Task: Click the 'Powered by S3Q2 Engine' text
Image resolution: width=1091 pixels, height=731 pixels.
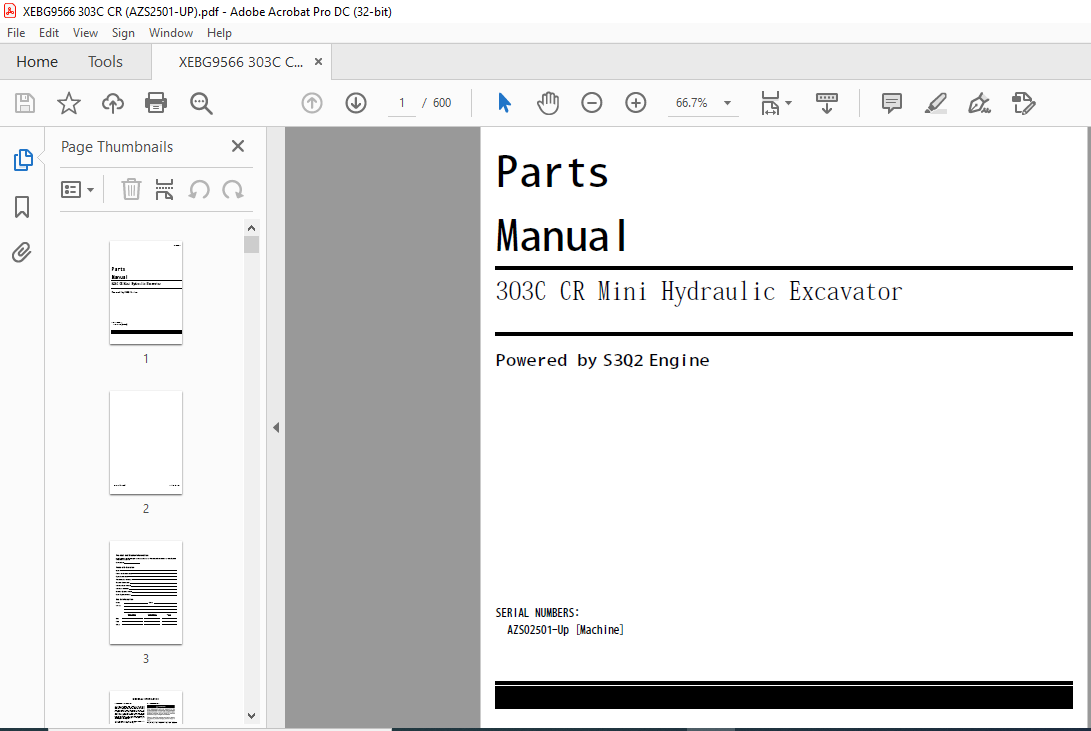Action: click(x=603, y=360)
